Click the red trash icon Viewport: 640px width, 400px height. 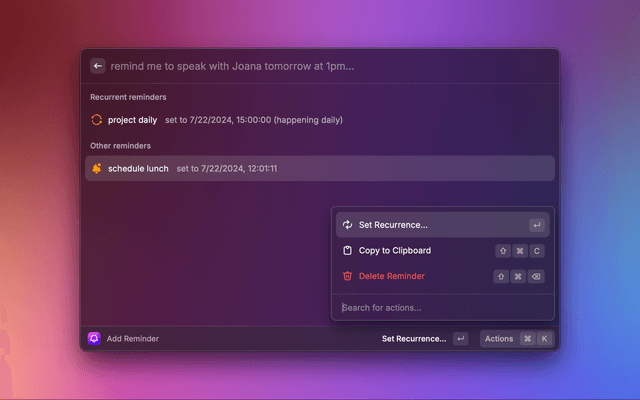pyautogui.click(x=347, y=276)
